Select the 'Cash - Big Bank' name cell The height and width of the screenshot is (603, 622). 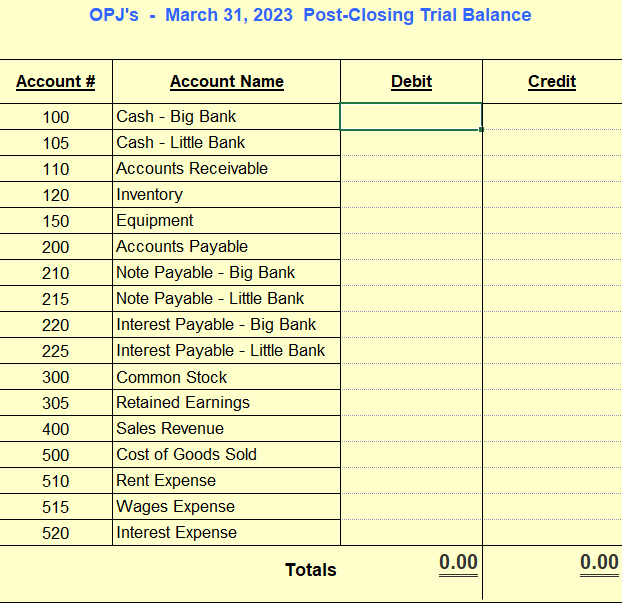pyautogui.click(x=226, y=117)
